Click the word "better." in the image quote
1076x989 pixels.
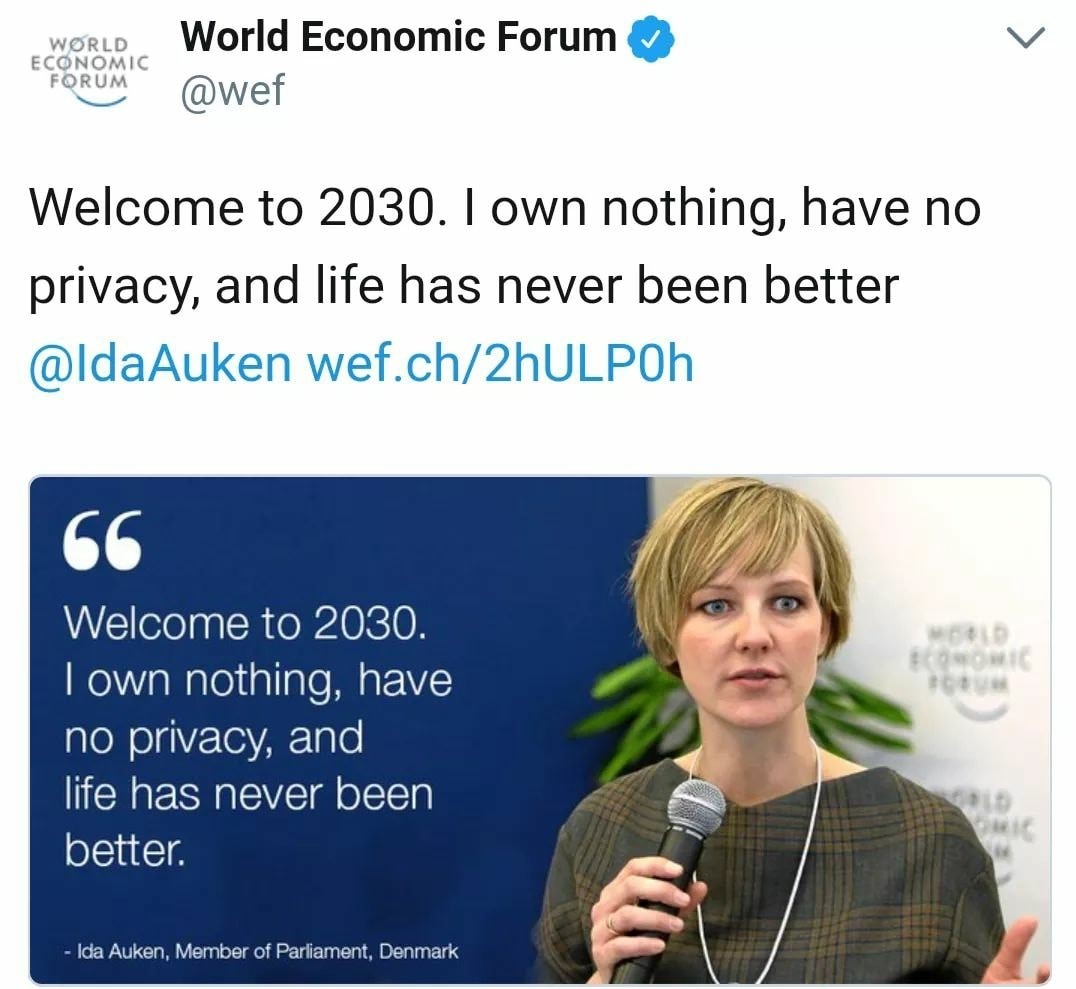coord(125,851)
